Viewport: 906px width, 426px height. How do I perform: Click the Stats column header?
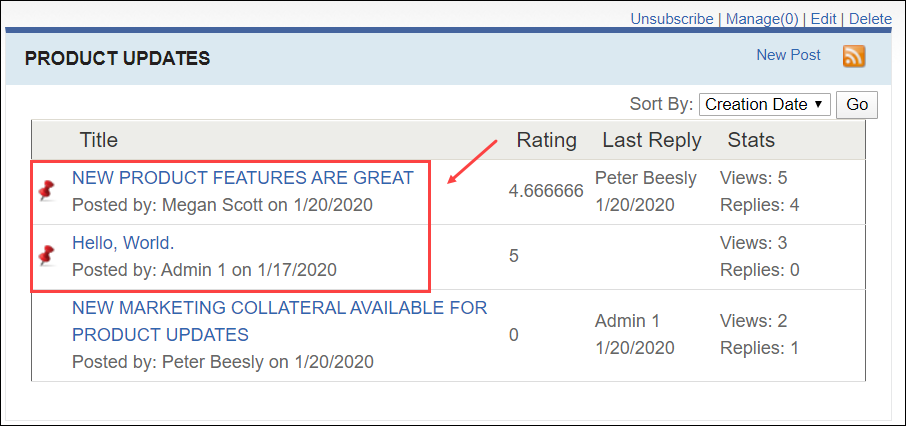(750, 140)
